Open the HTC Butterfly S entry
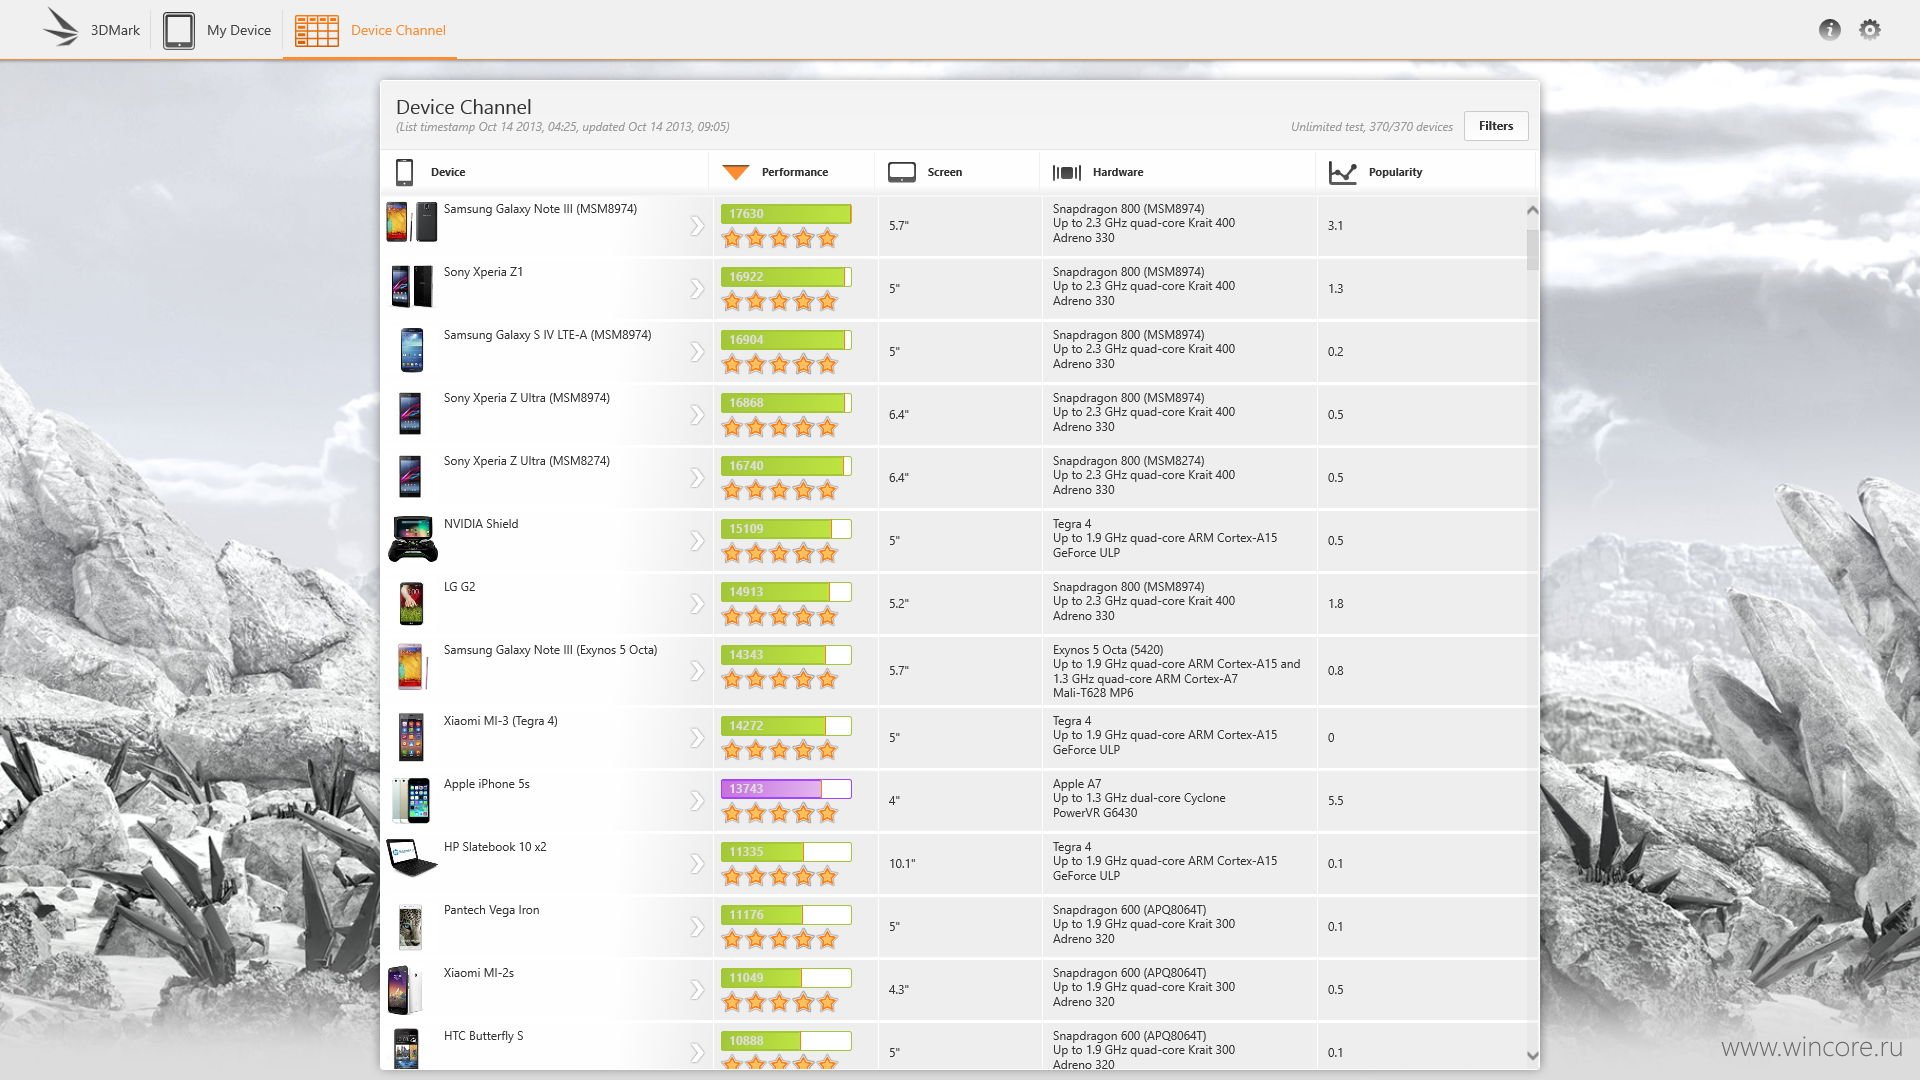This screenshot has width=1920, height=1080. coord(483,1036)
